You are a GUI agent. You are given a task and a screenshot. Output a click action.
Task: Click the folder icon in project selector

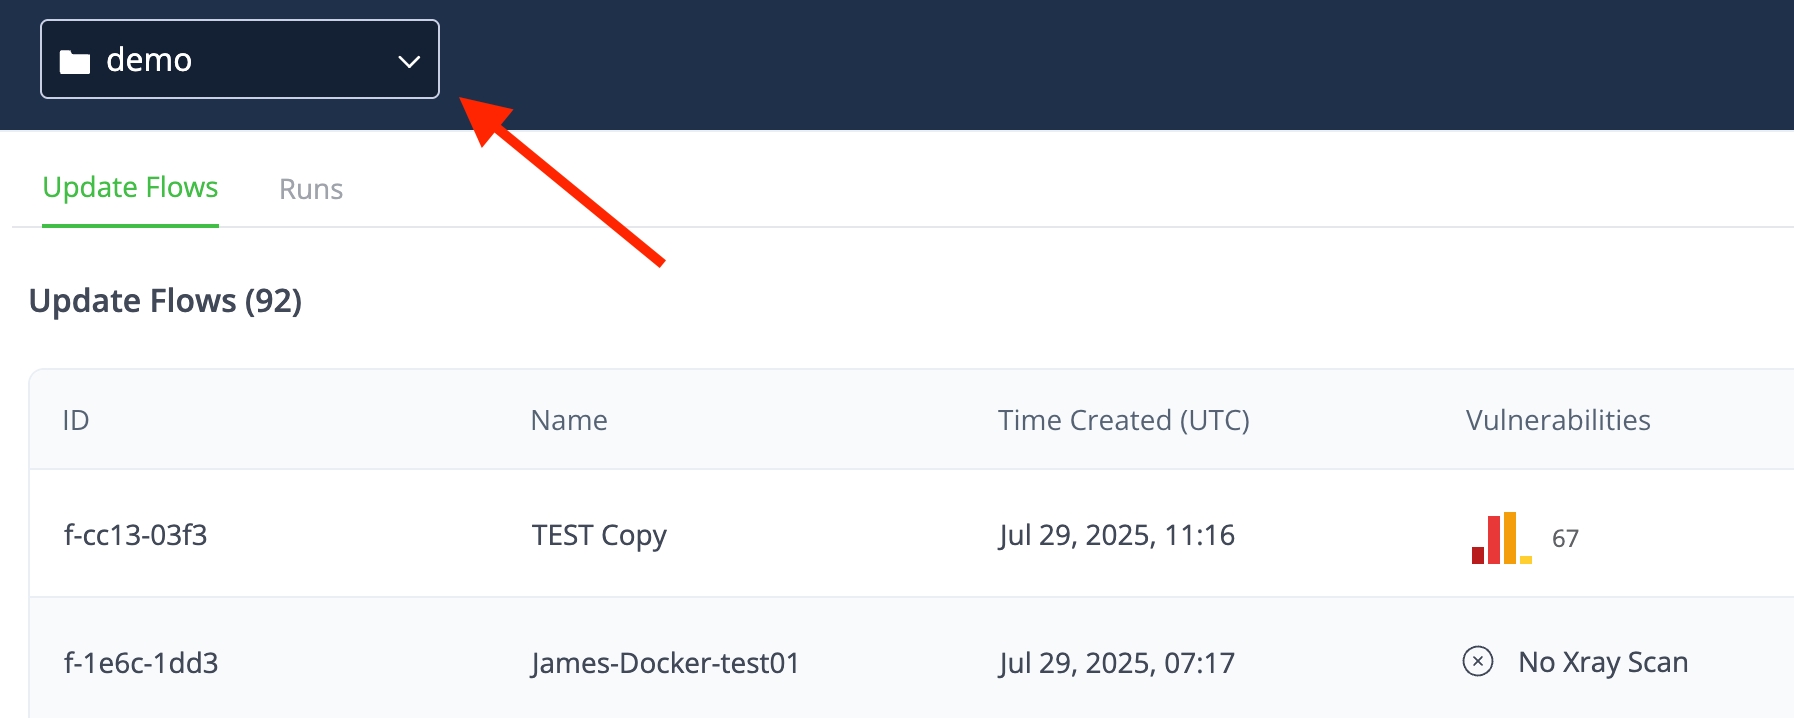pos(75,62)
